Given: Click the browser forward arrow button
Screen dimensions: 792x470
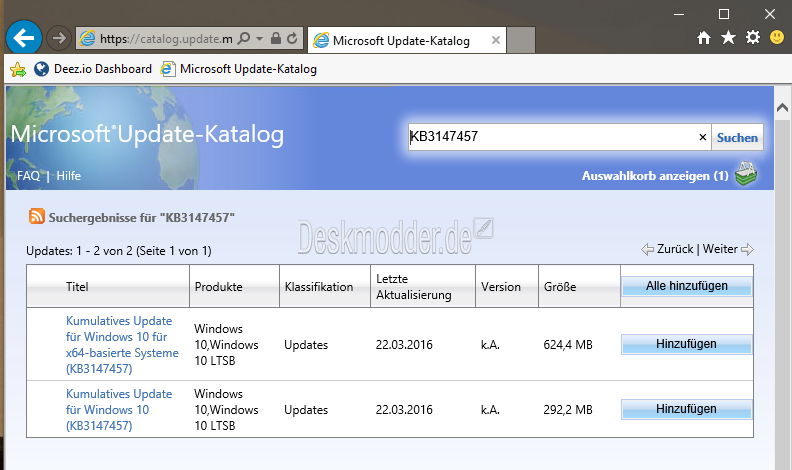Looking at the screenshot, I should coord(59,38).
